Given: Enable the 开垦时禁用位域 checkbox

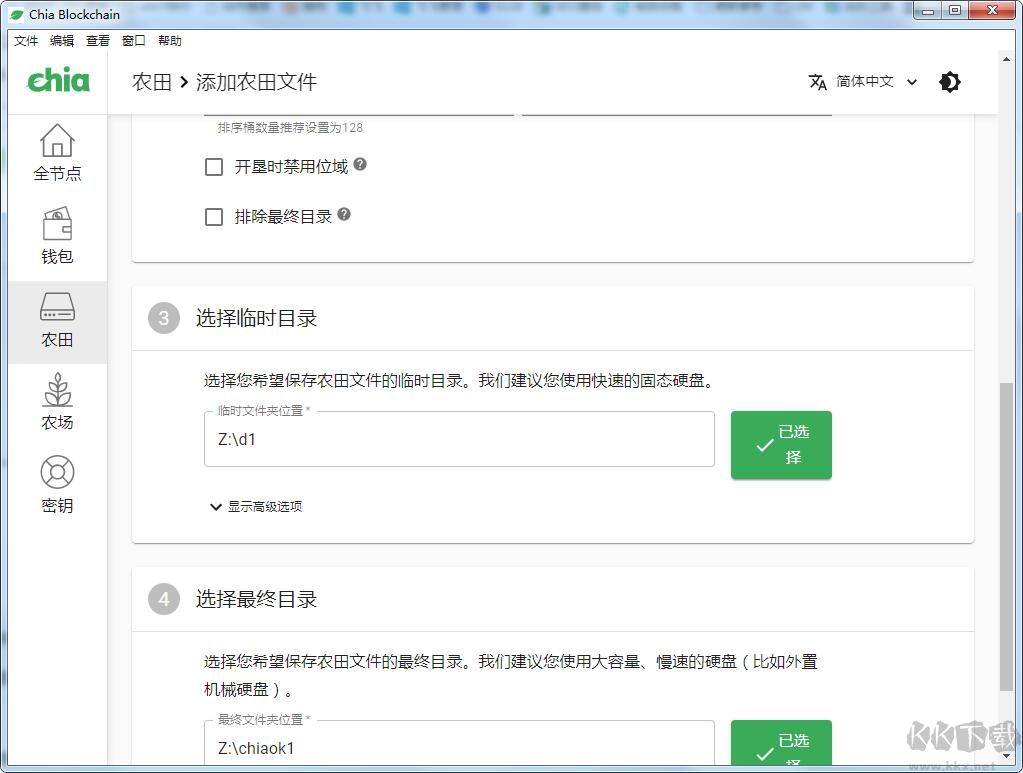Looking at the screenshot, I should [x=213, y=167].
